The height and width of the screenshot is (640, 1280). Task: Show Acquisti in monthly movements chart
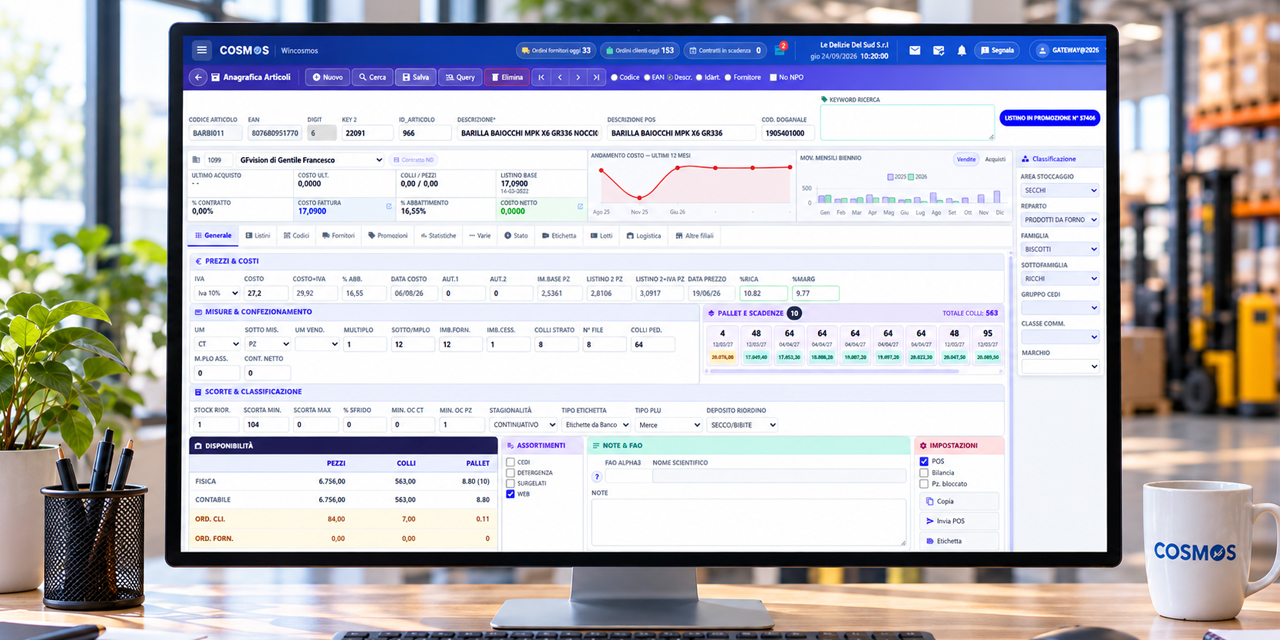pos(995,159)
